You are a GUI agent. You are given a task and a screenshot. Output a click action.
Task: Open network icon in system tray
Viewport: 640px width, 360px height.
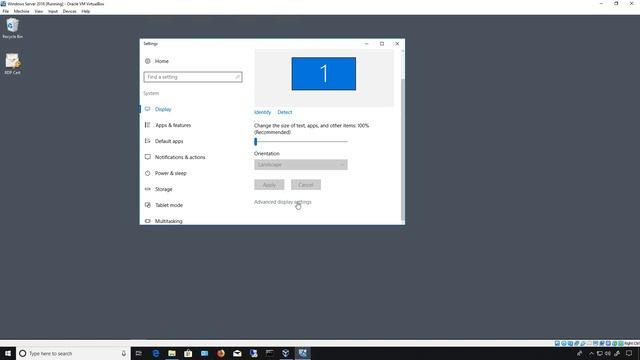point(600,353)
